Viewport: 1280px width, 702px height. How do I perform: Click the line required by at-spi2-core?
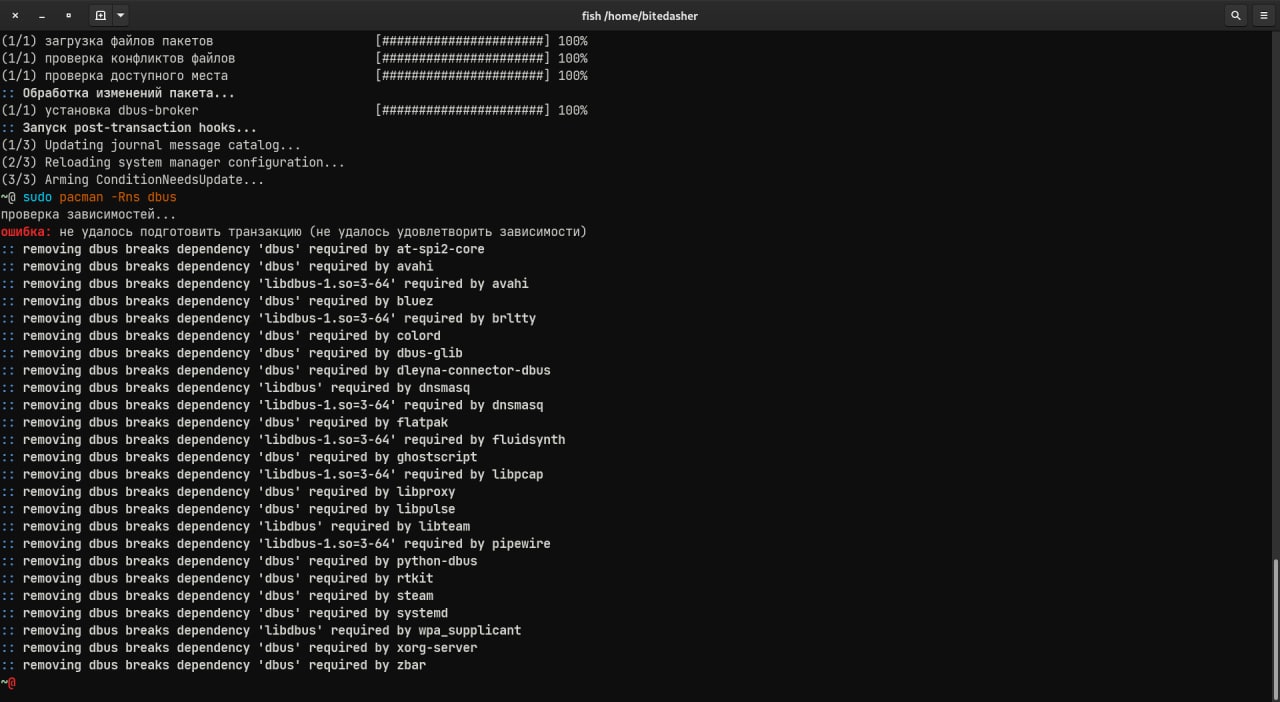click(242, 249)
